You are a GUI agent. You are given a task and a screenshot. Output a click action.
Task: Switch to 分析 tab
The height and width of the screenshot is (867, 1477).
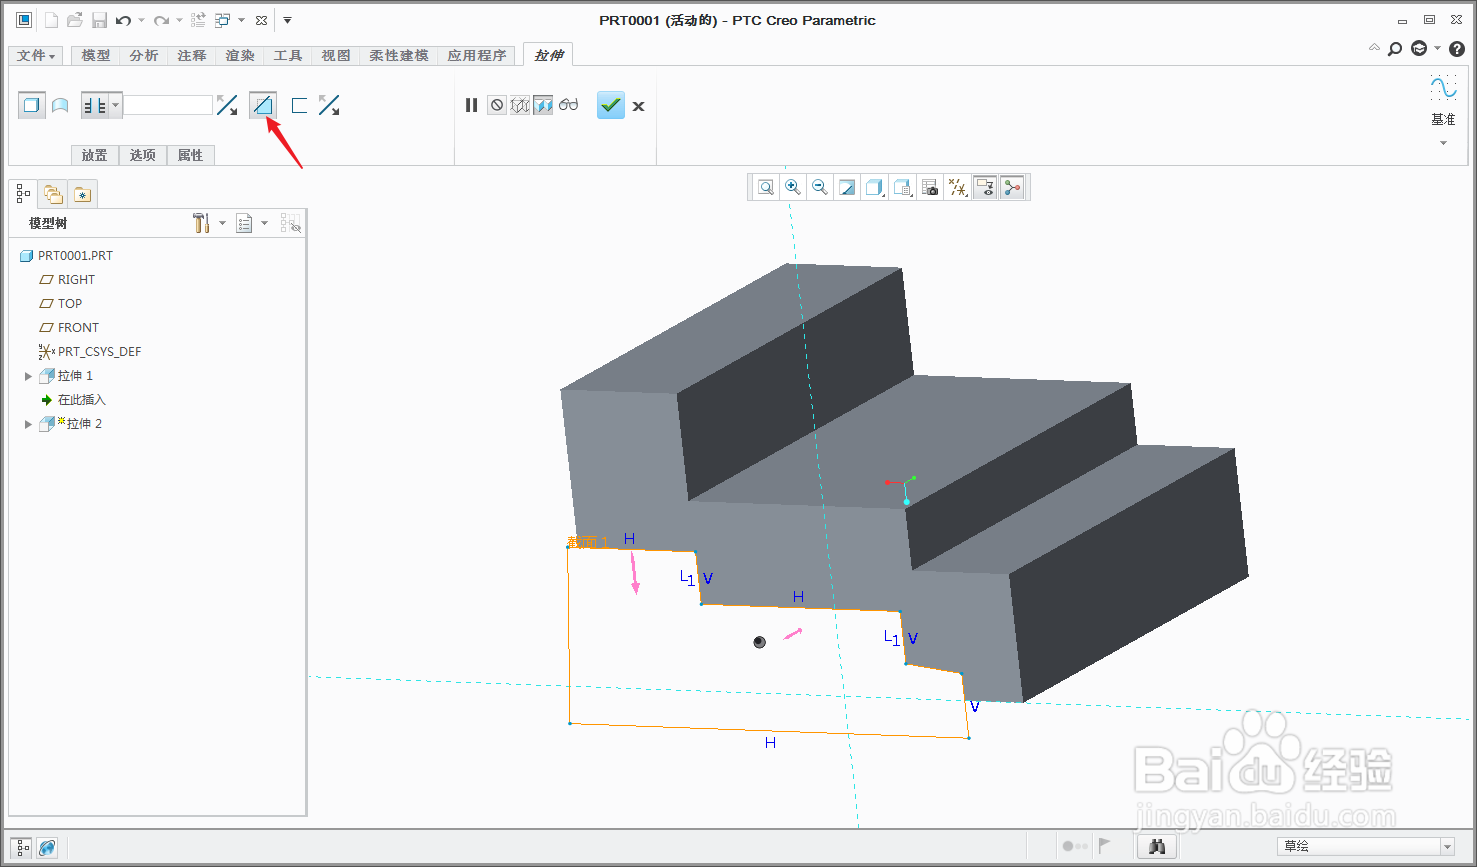coord(144,55)
